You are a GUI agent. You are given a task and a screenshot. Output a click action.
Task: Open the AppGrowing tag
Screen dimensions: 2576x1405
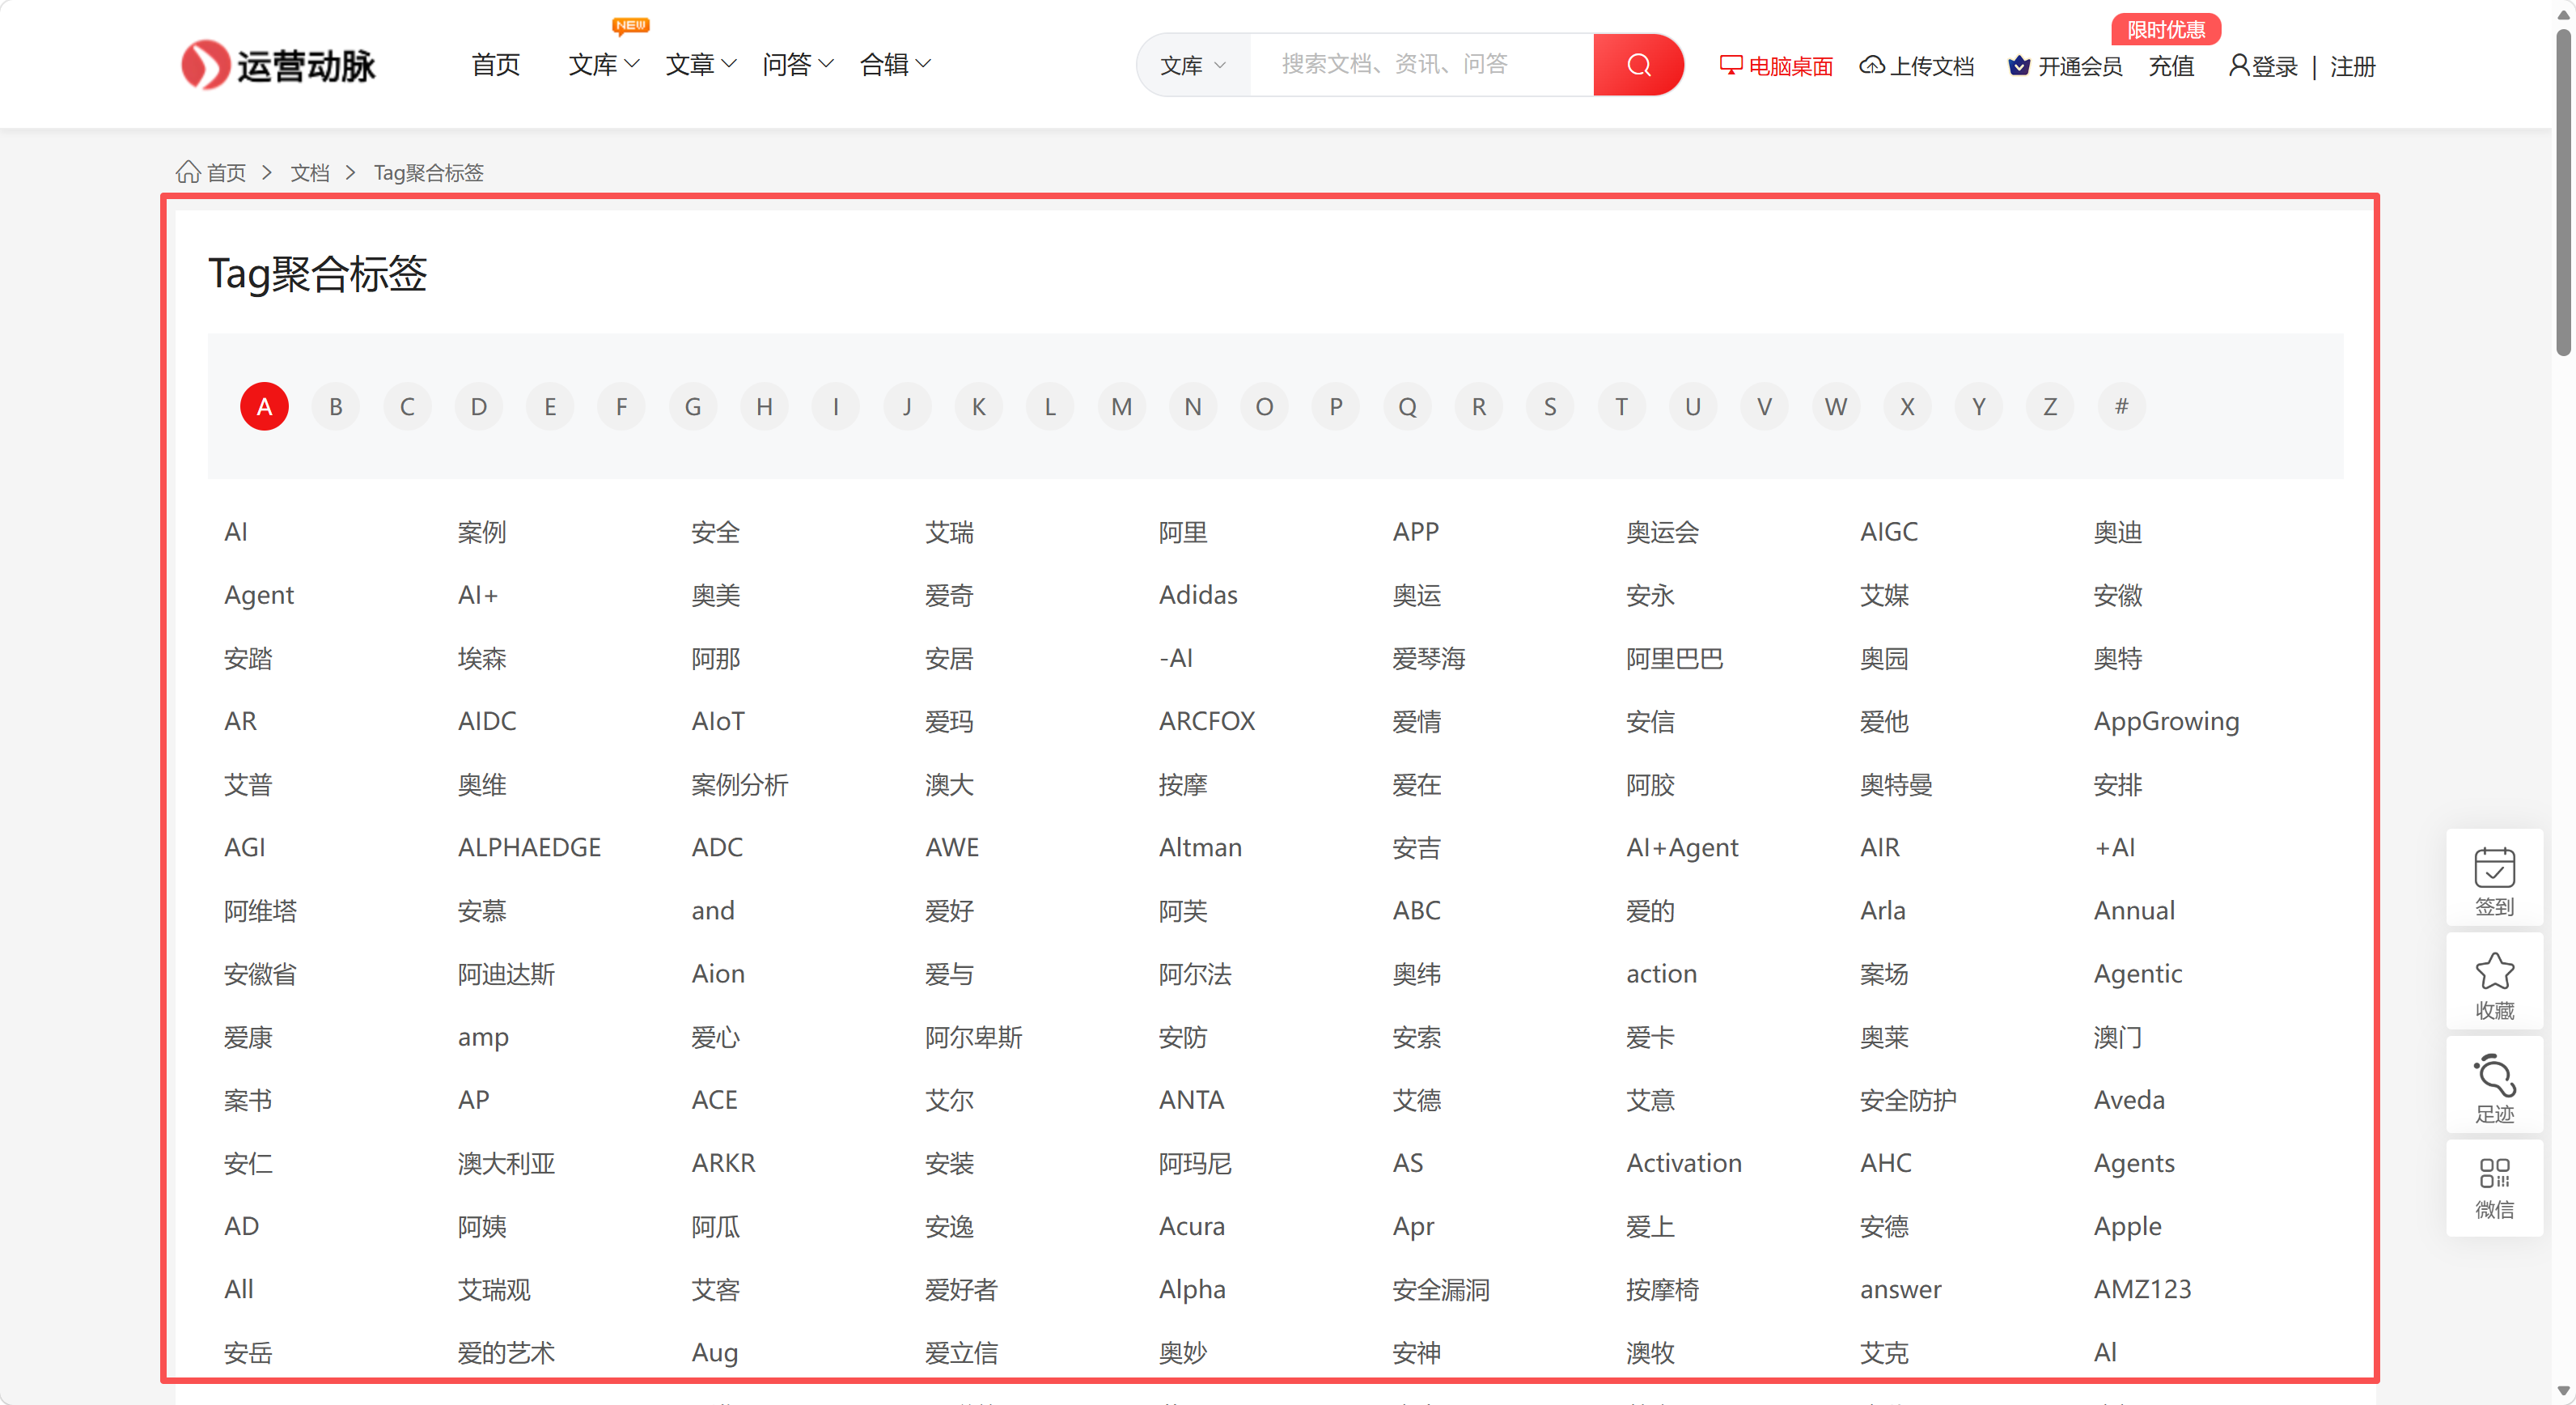[2166, 721]
